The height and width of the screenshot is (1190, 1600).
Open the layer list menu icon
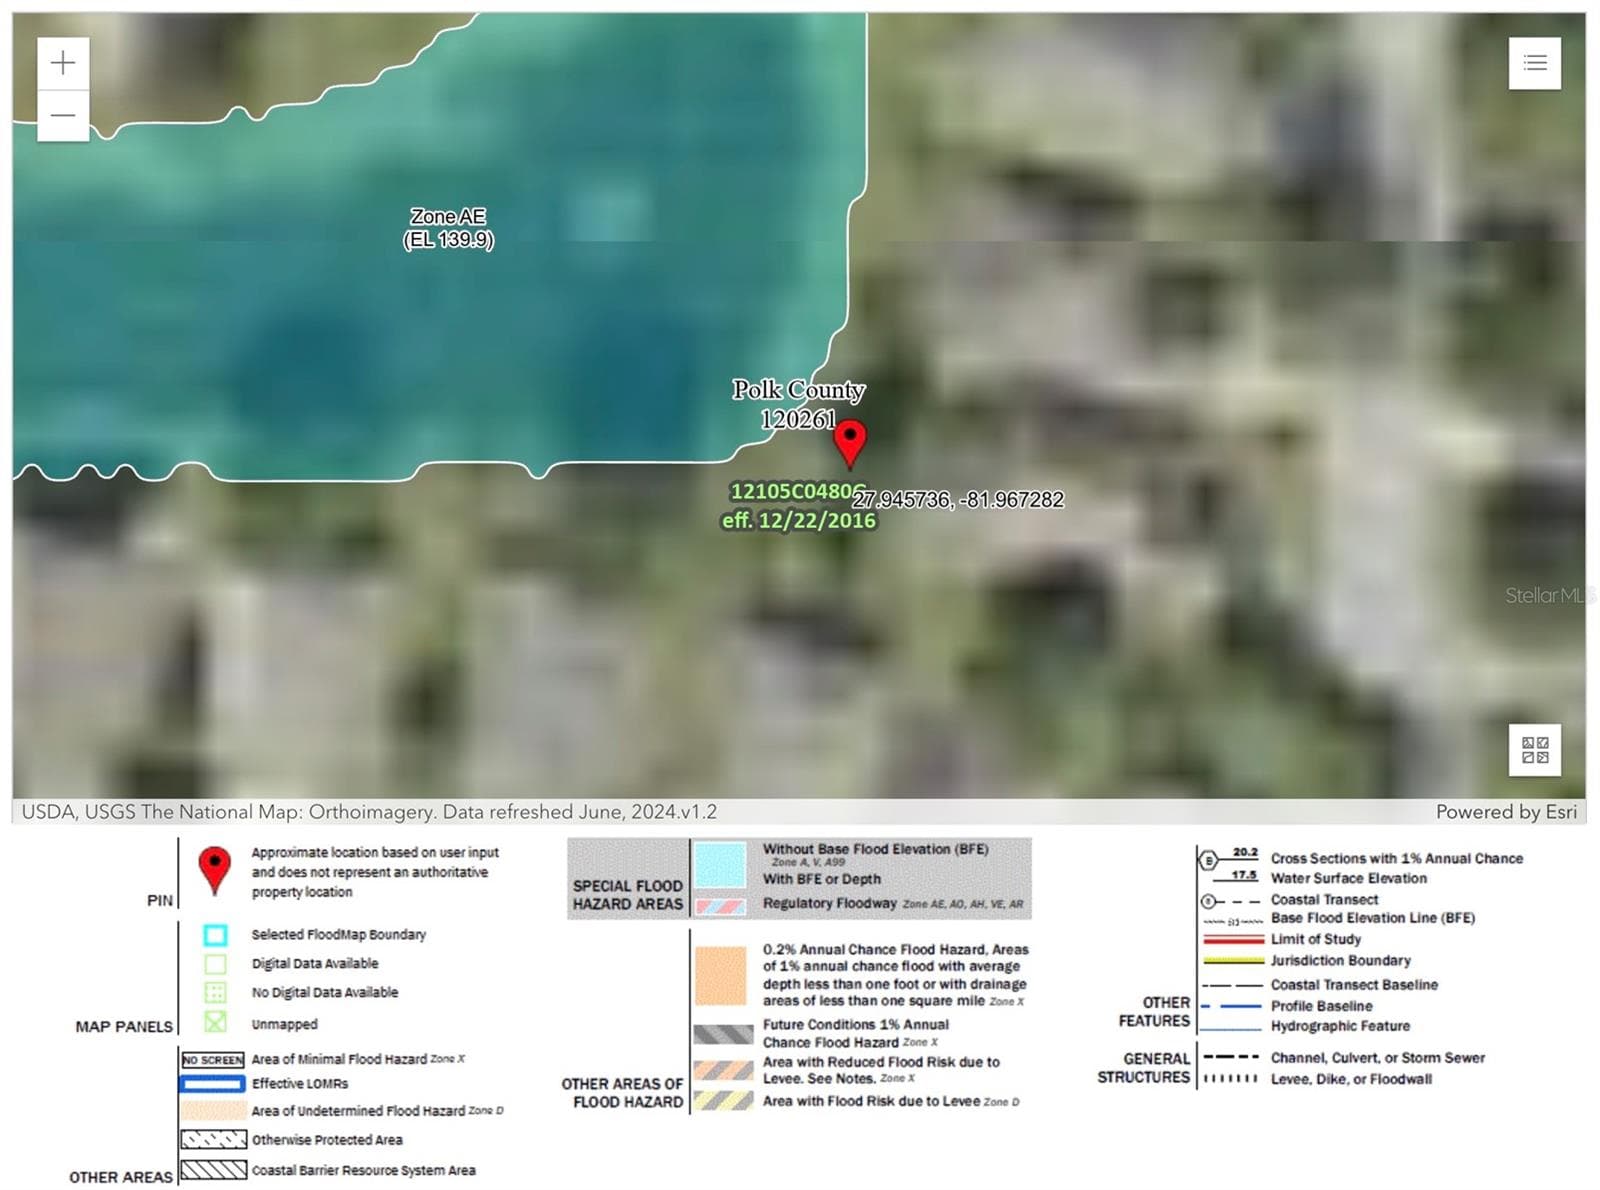coord(1535,64)
